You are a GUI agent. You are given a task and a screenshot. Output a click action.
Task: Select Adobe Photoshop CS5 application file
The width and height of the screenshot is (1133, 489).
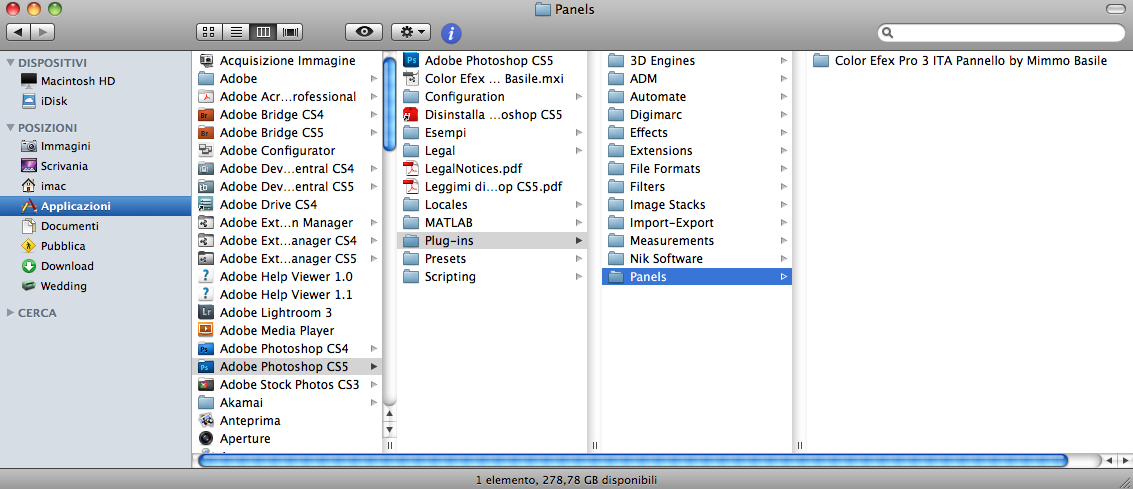492,61
